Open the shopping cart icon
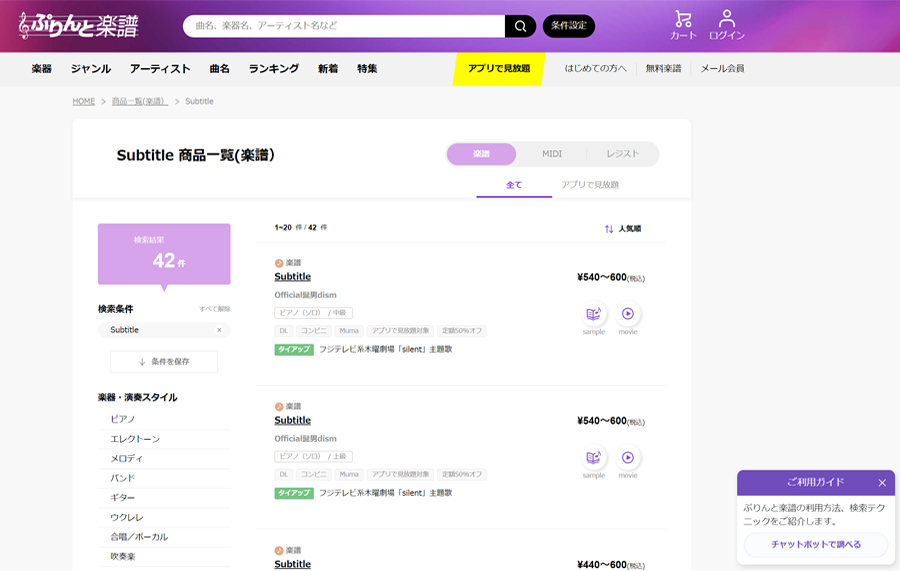 pos(683,24)
